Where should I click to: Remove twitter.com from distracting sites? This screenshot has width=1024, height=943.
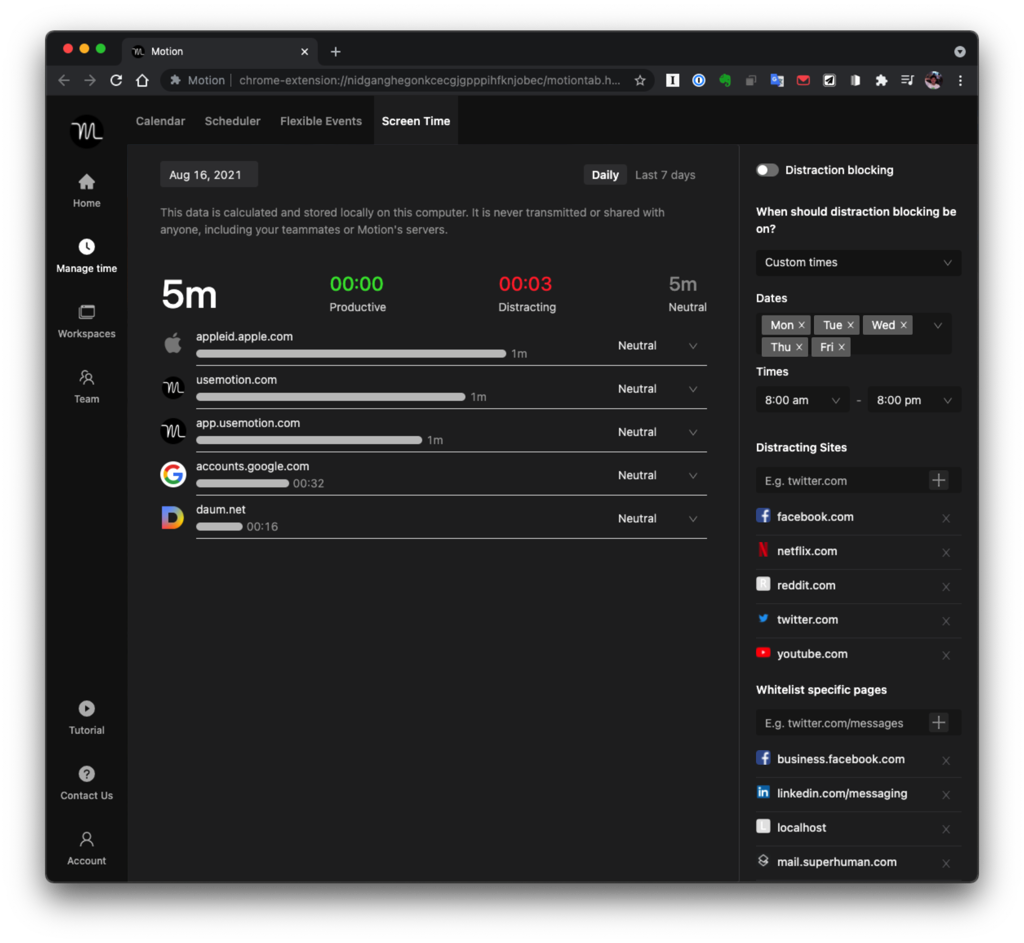pos(946,621)
